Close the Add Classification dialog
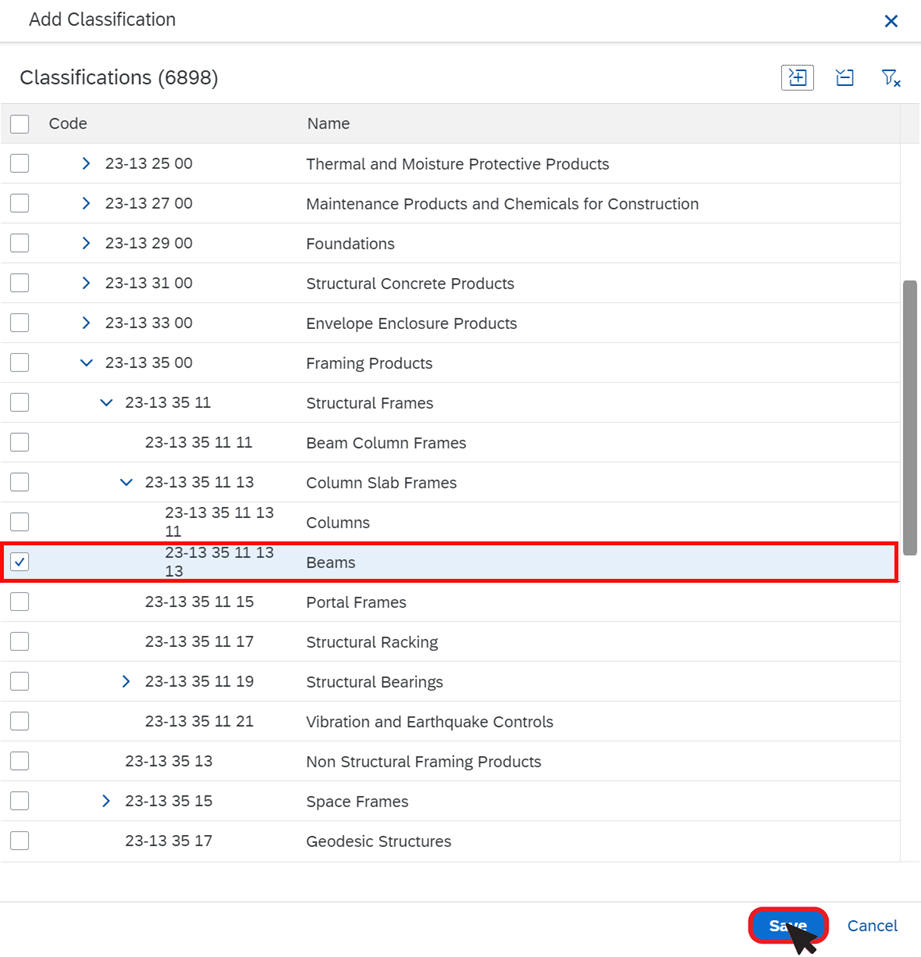Viewport: 921px width, 957px height. point(891,21)
